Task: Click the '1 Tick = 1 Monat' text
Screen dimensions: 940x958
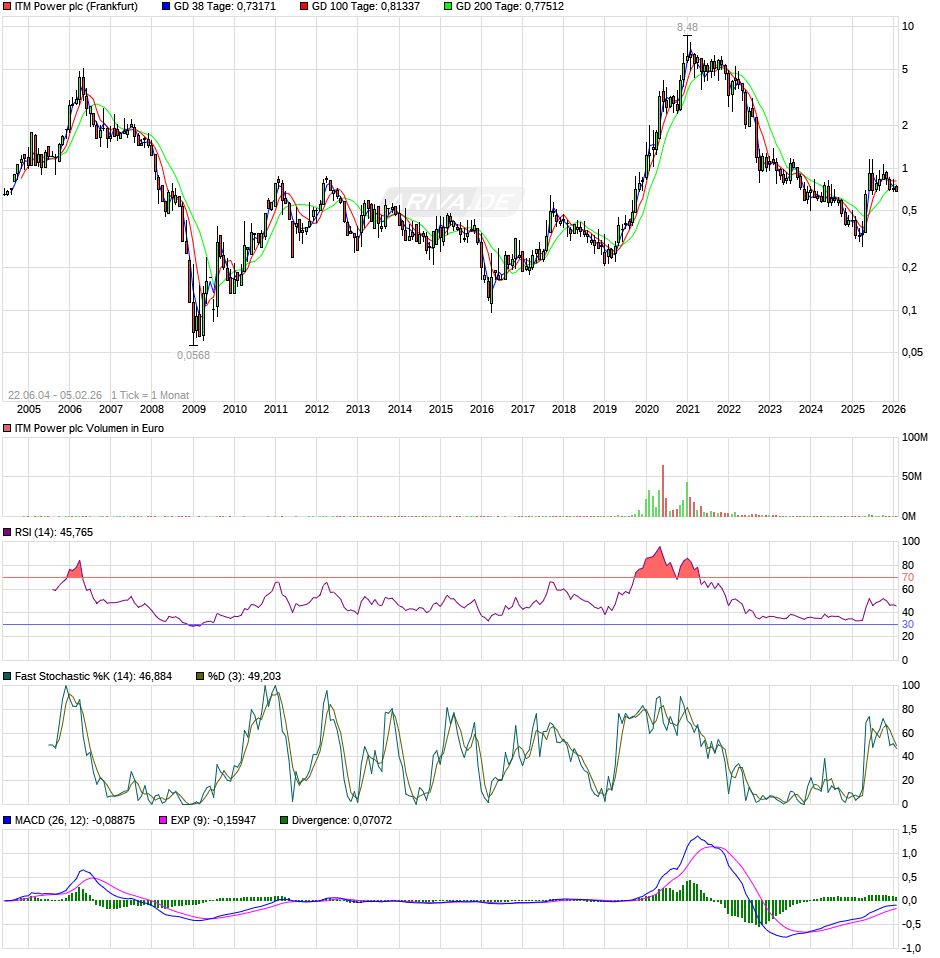Action: click(150, 395)
